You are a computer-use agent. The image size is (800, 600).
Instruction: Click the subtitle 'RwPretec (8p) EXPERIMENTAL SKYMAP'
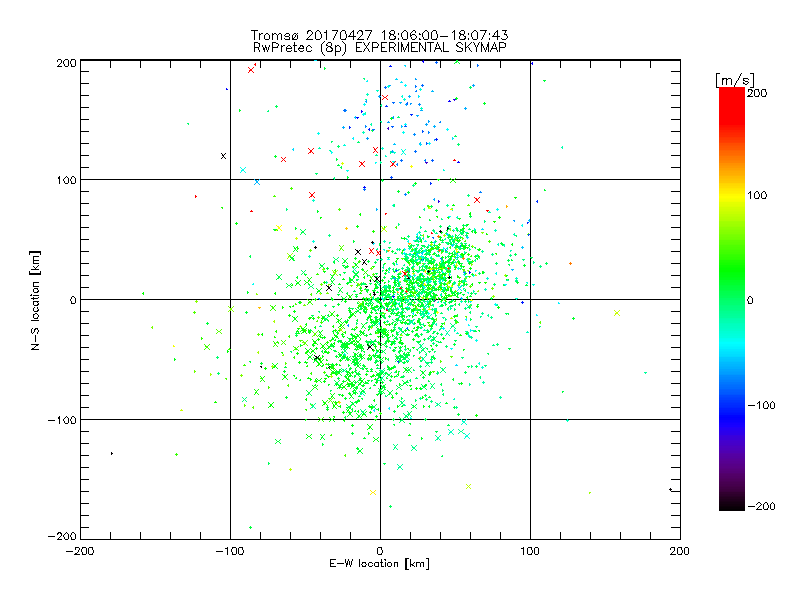[380, 48]
